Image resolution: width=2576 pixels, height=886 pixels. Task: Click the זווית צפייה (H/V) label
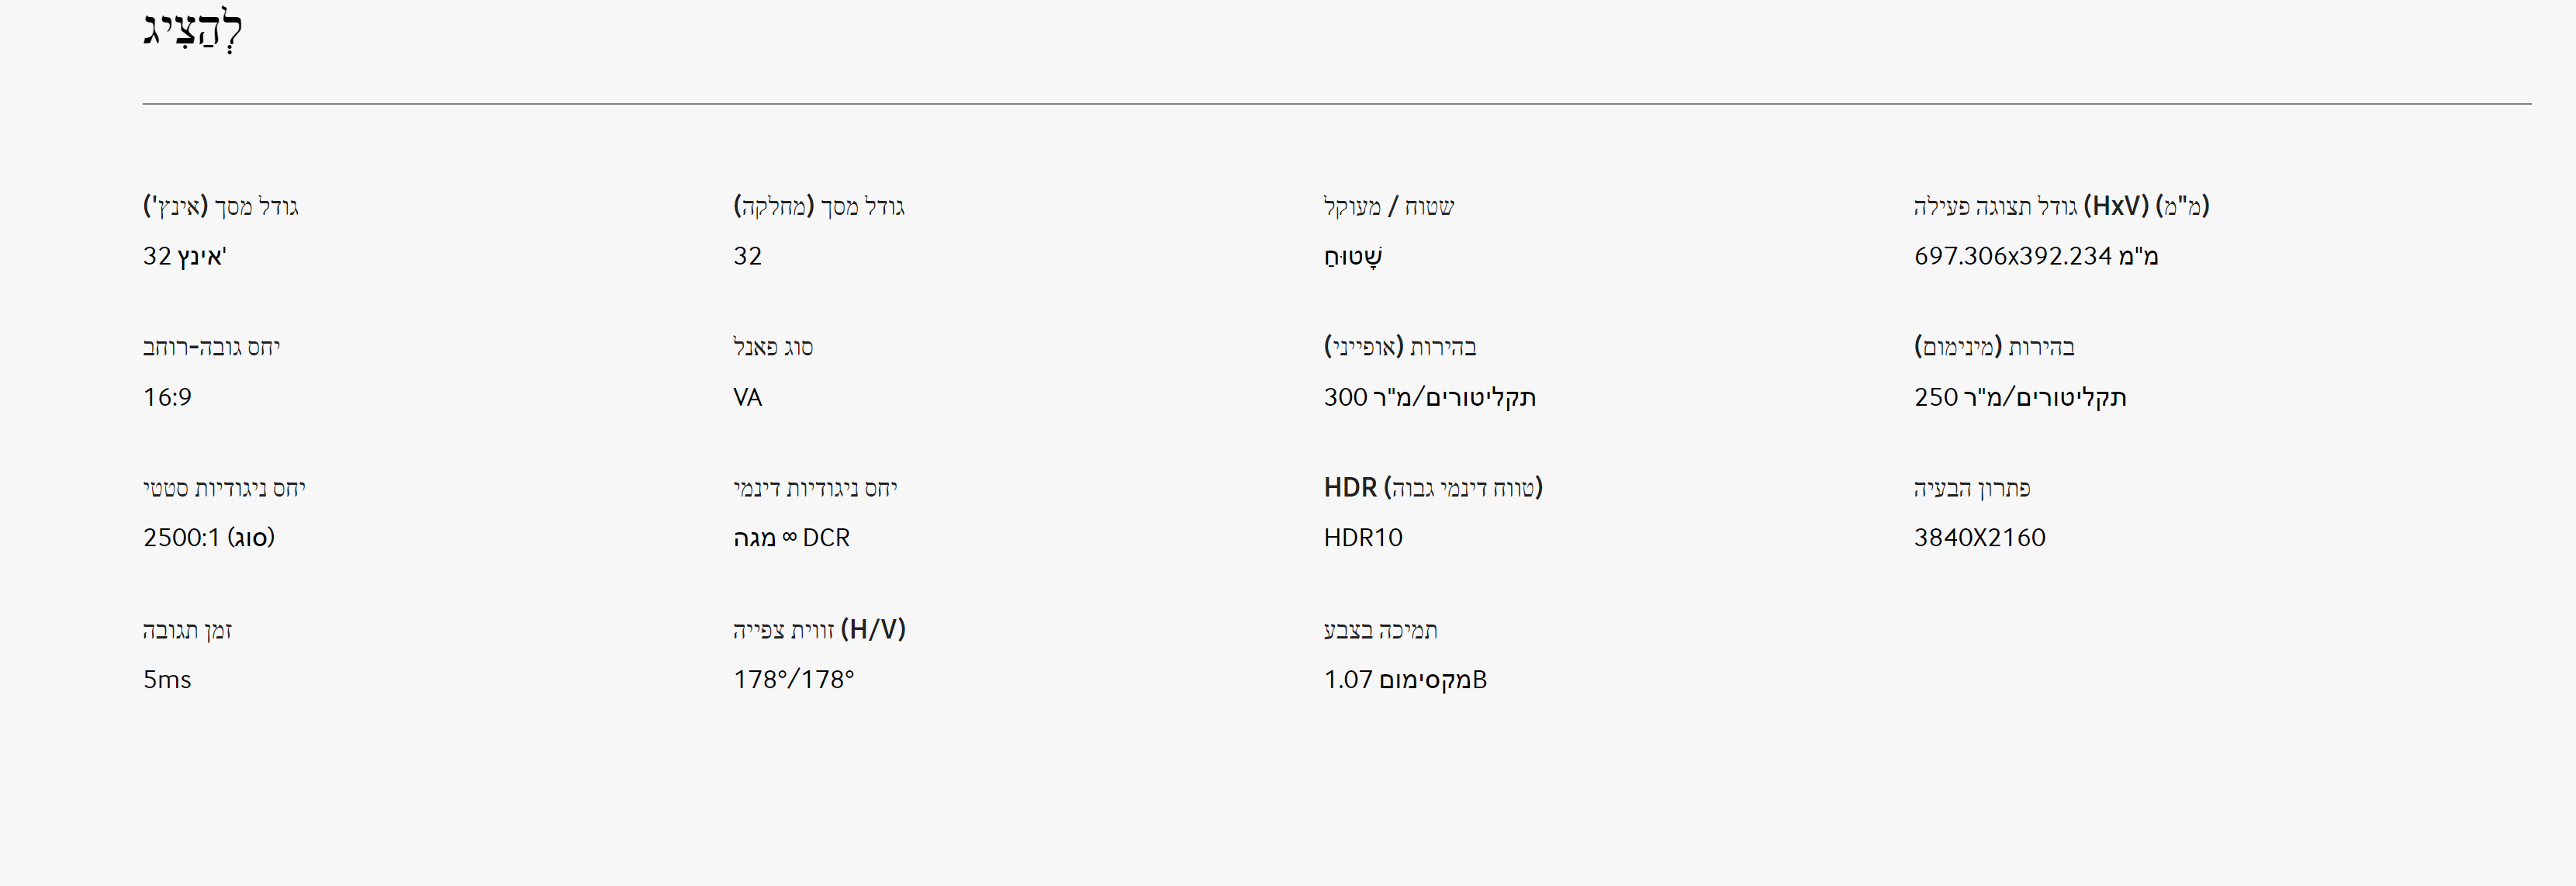819,630
